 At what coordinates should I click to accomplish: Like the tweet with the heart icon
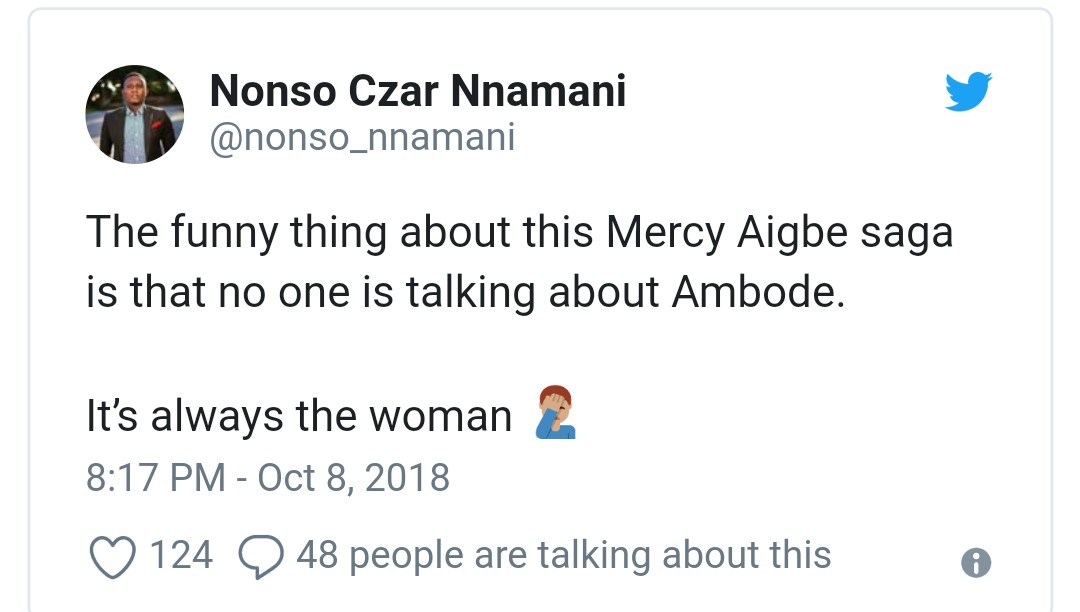(x=111, y=555)
